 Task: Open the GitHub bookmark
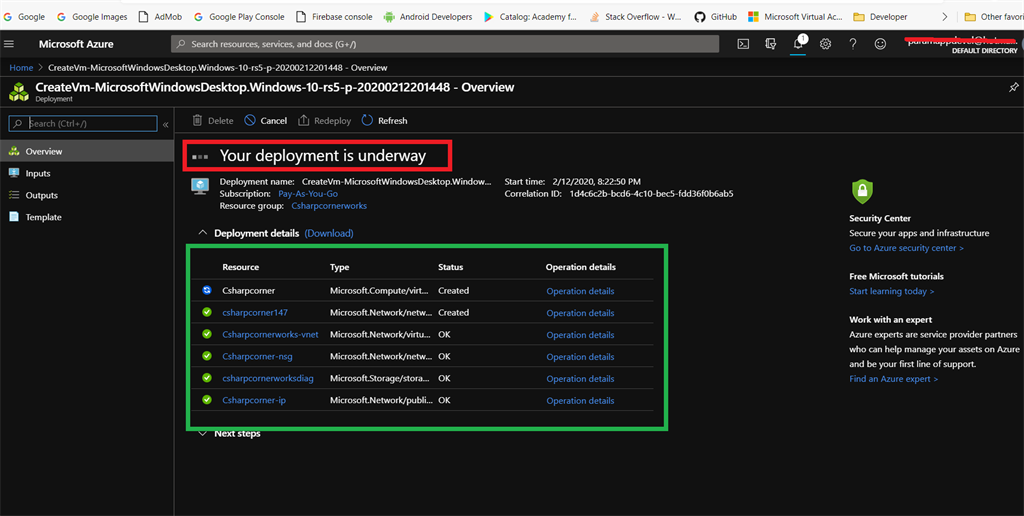pyautogui.click(x=715, y=17)
